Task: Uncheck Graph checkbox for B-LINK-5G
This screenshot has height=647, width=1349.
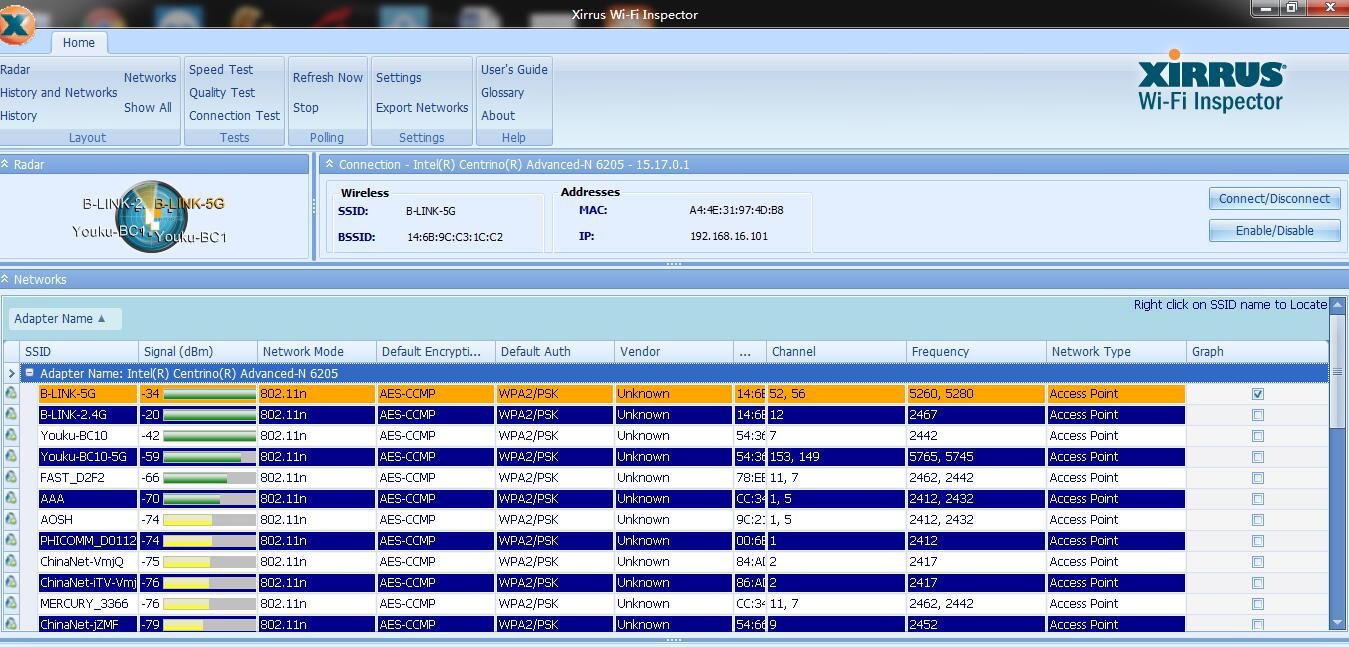Action: click(x=1258, y=394)
